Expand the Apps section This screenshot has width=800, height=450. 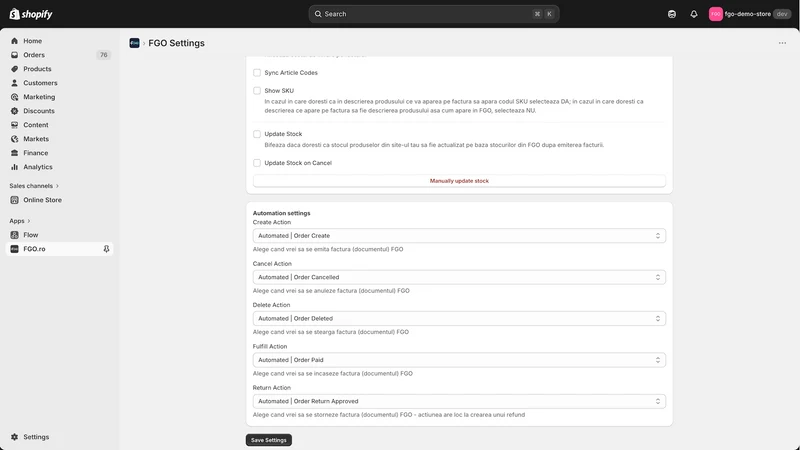pyautogui.click(x=20, y=221)
